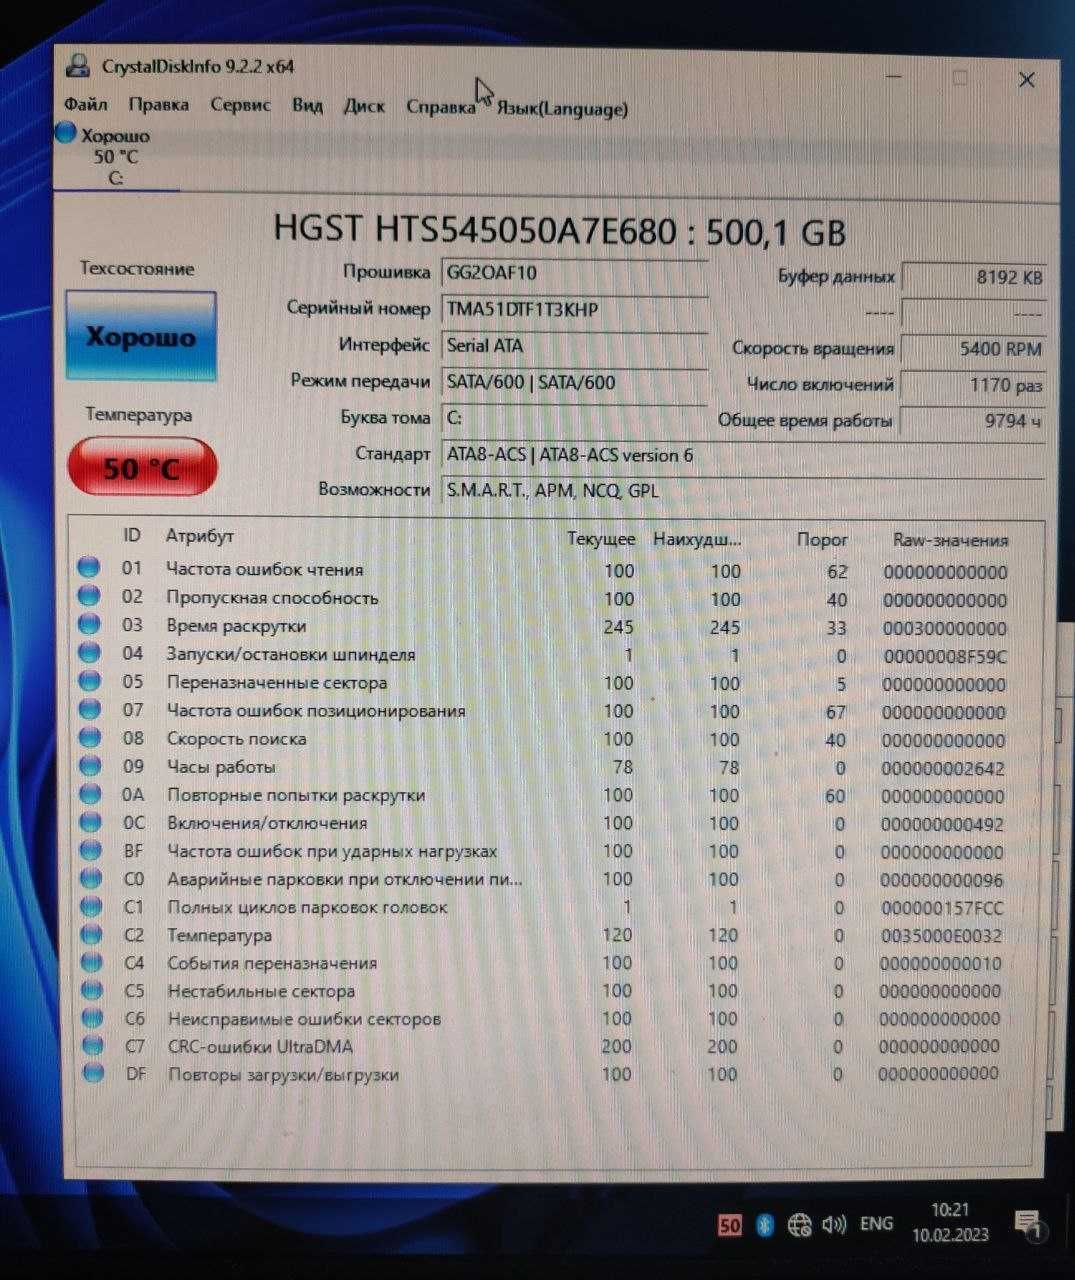Click the Атрибут column header
Screen dimensions: 1075x1280
[x=200, y=536]
